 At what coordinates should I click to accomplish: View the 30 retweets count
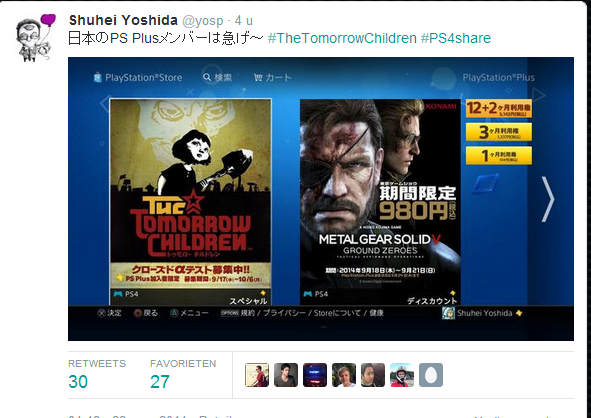(78, 381)
